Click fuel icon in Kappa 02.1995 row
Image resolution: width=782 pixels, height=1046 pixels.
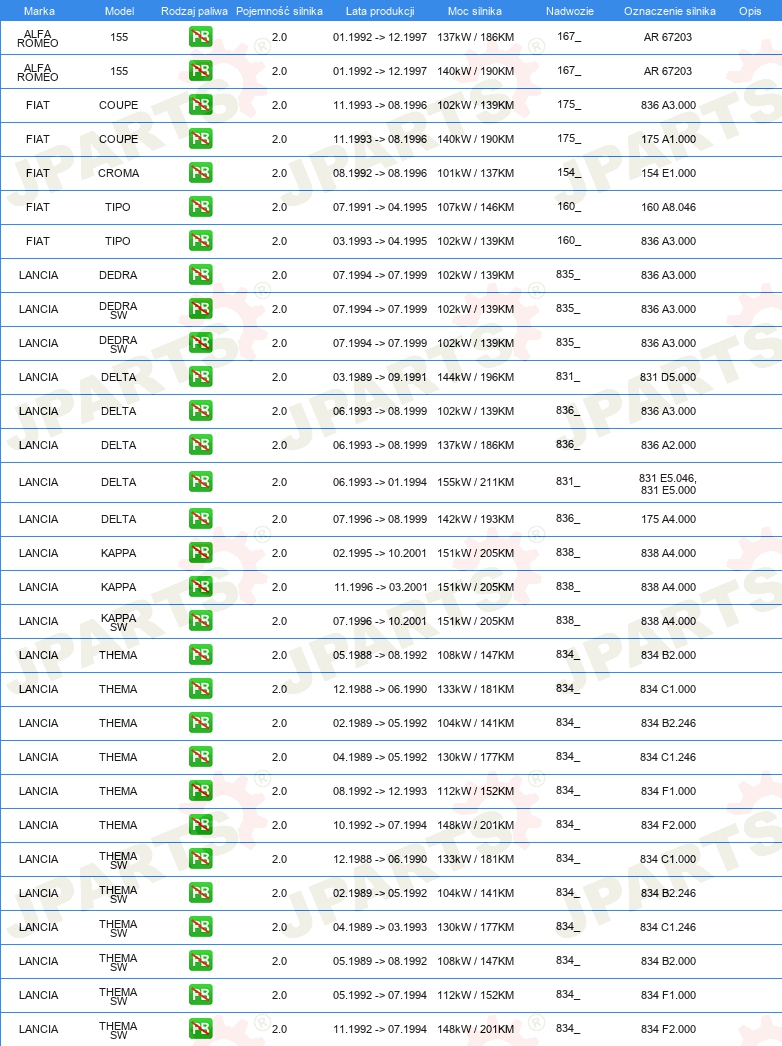click(200, 553)
